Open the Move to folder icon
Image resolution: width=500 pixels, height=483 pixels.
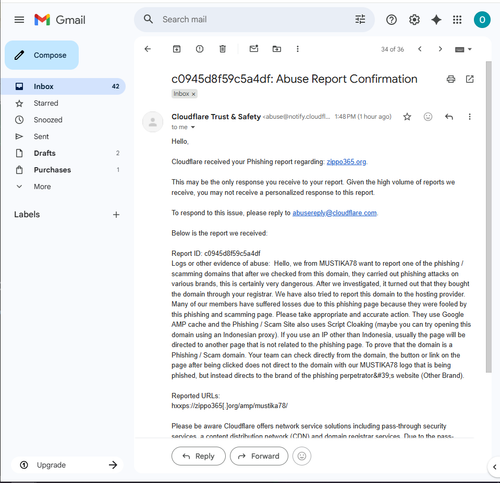(277, 49)
